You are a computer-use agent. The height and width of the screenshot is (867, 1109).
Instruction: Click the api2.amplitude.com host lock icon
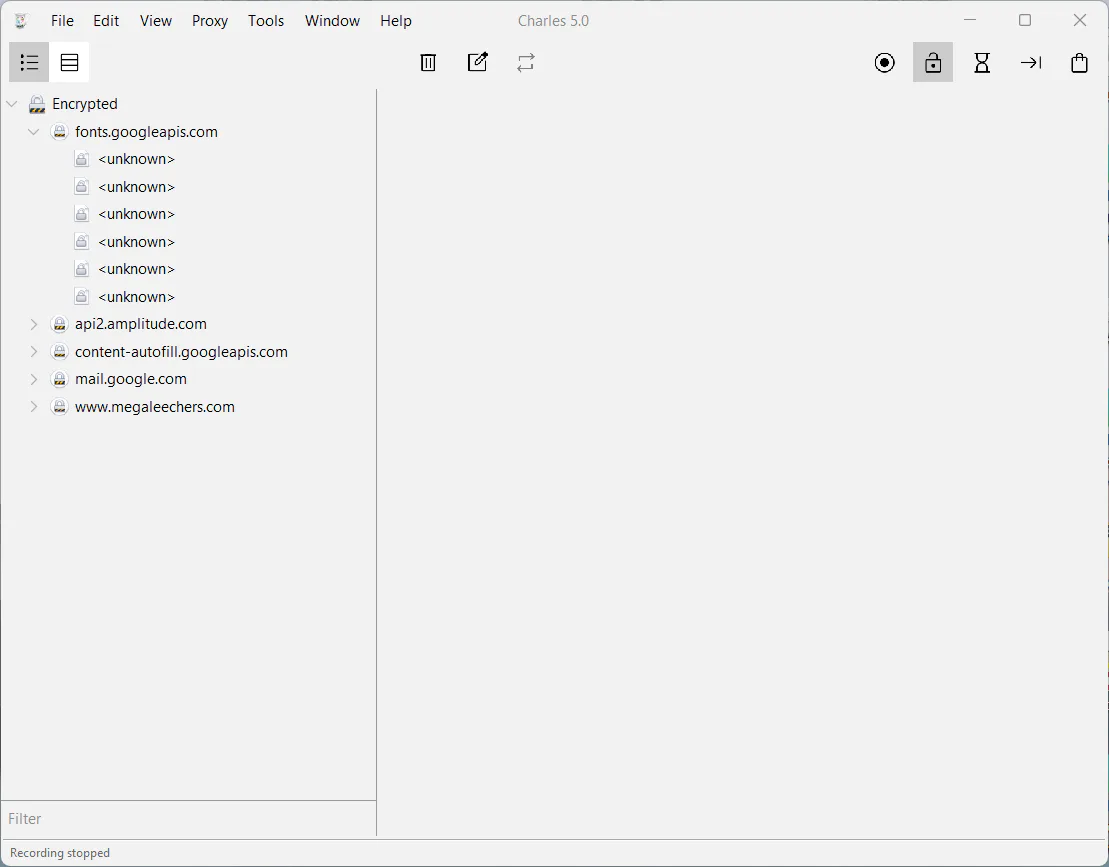coord(59,324)
